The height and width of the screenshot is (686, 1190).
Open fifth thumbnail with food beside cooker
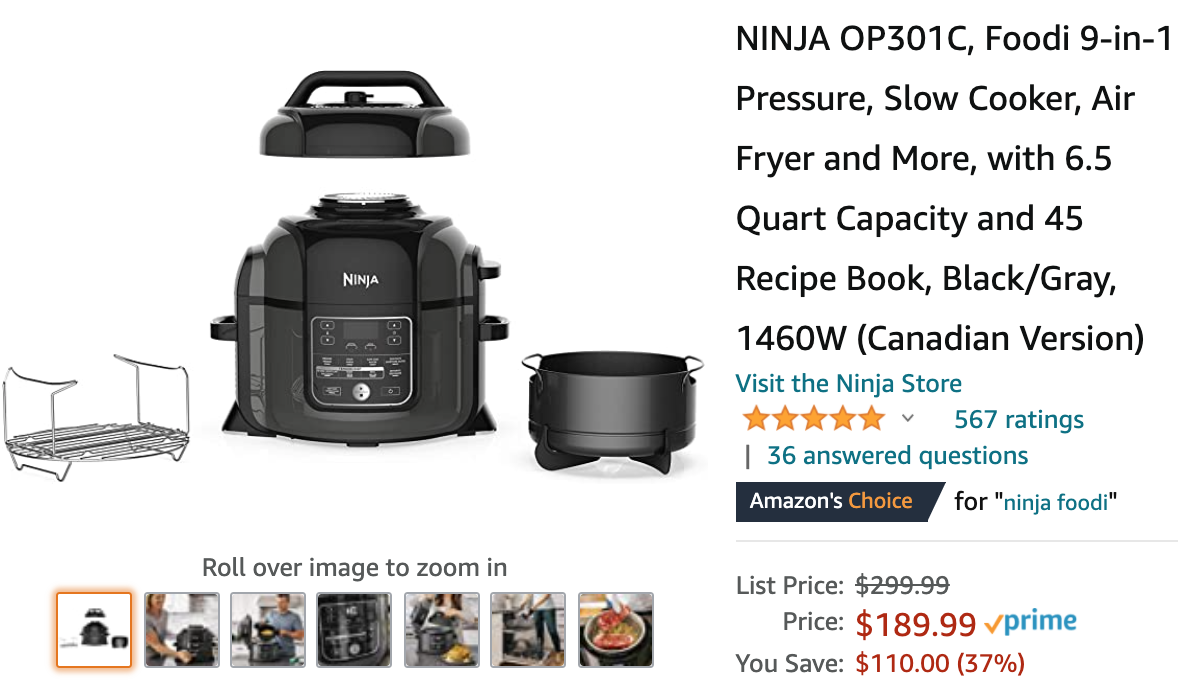click(442, 630)
